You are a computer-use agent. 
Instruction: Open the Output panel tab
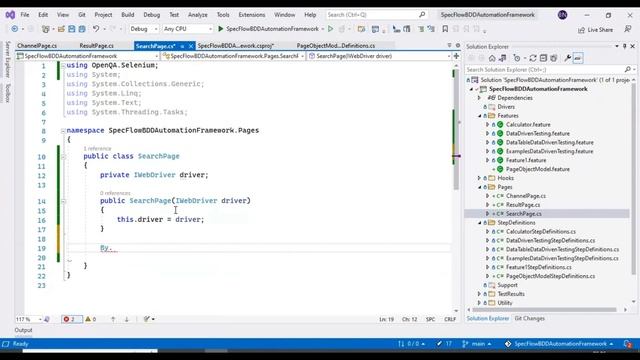24,330
